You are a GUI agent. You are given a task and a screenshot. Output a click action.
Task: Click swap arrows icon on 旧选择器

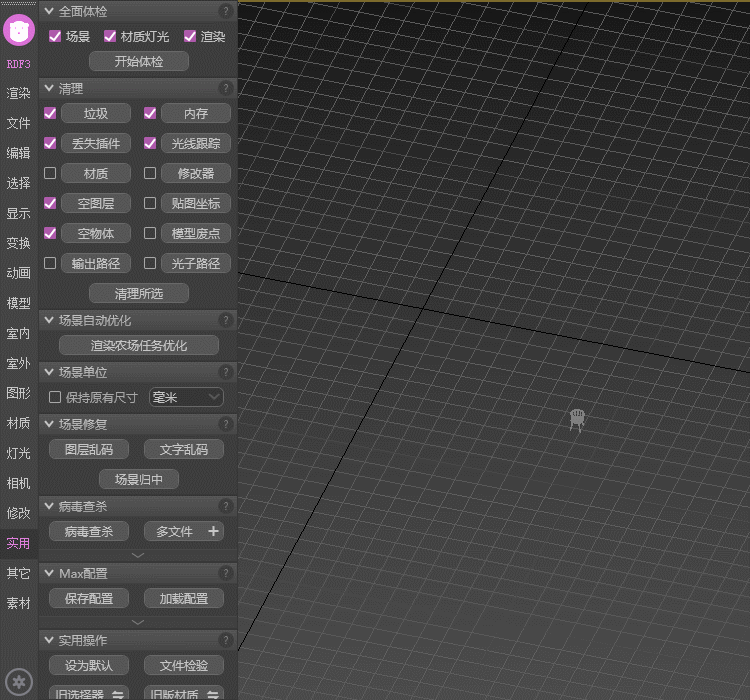118,694
